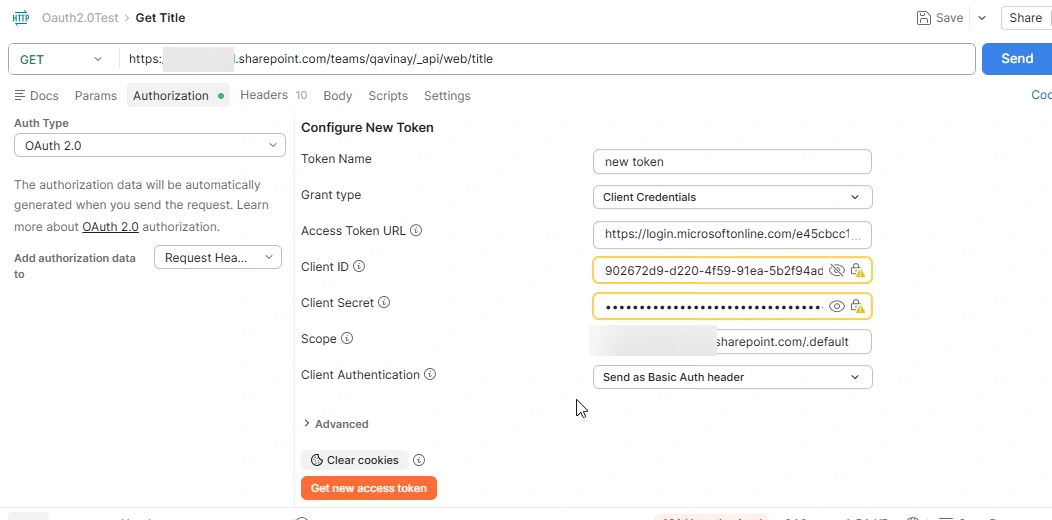Click the Client Authentication info icon
The width and height of the screenshot is (1052, 520).
click(430, 374)
